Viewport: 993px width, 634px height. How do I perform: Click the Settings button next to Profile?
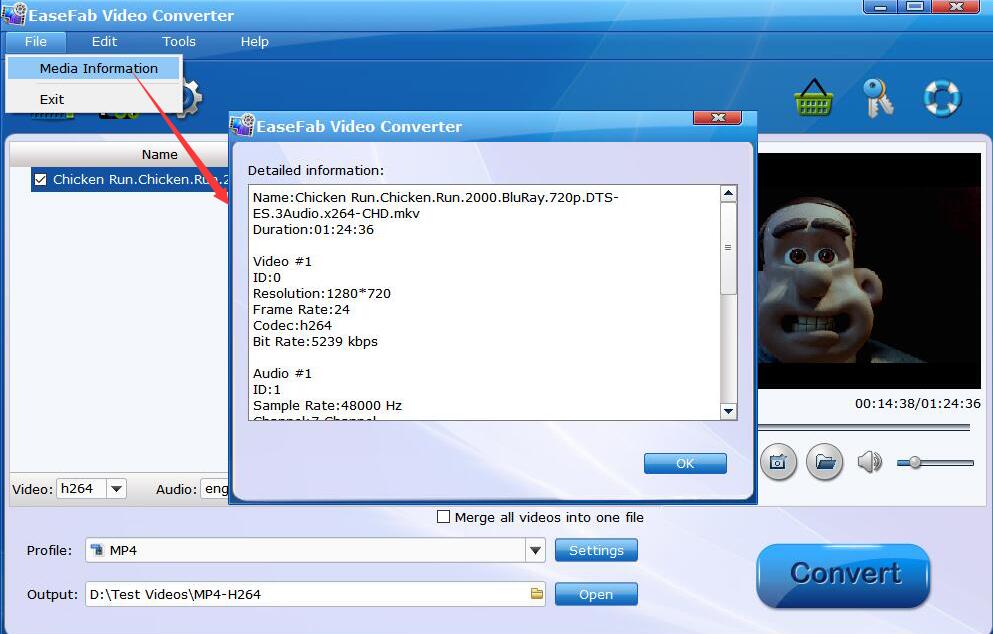596,550
